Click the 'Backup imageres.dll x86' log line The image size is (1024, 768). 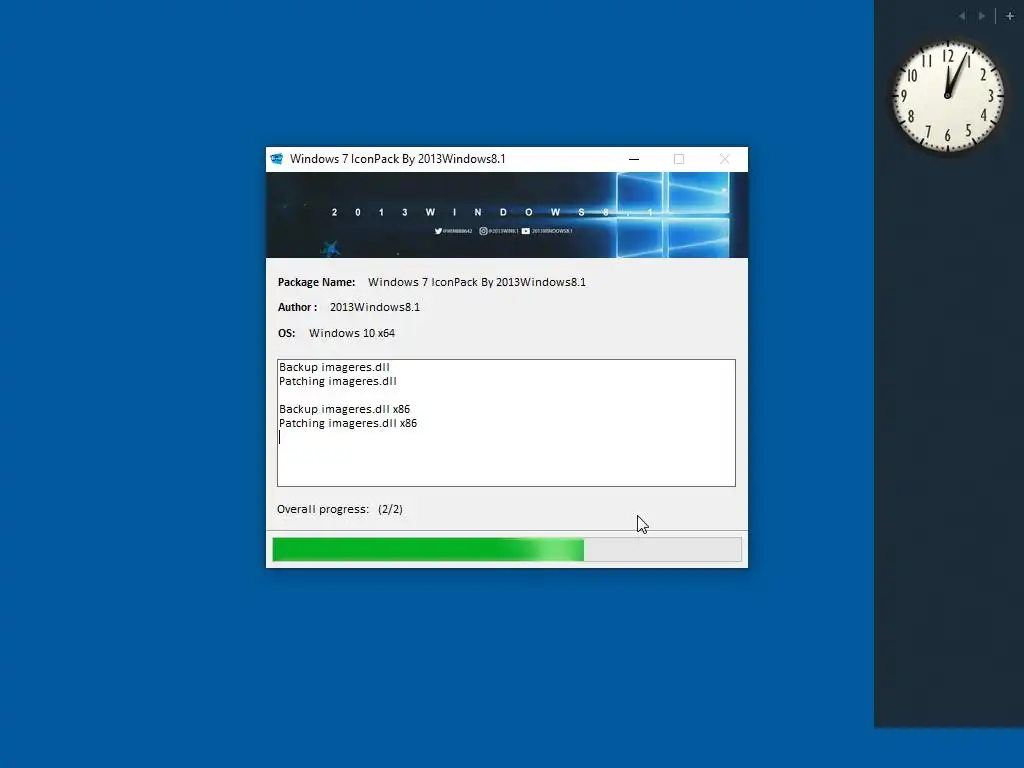pos(345,409)
